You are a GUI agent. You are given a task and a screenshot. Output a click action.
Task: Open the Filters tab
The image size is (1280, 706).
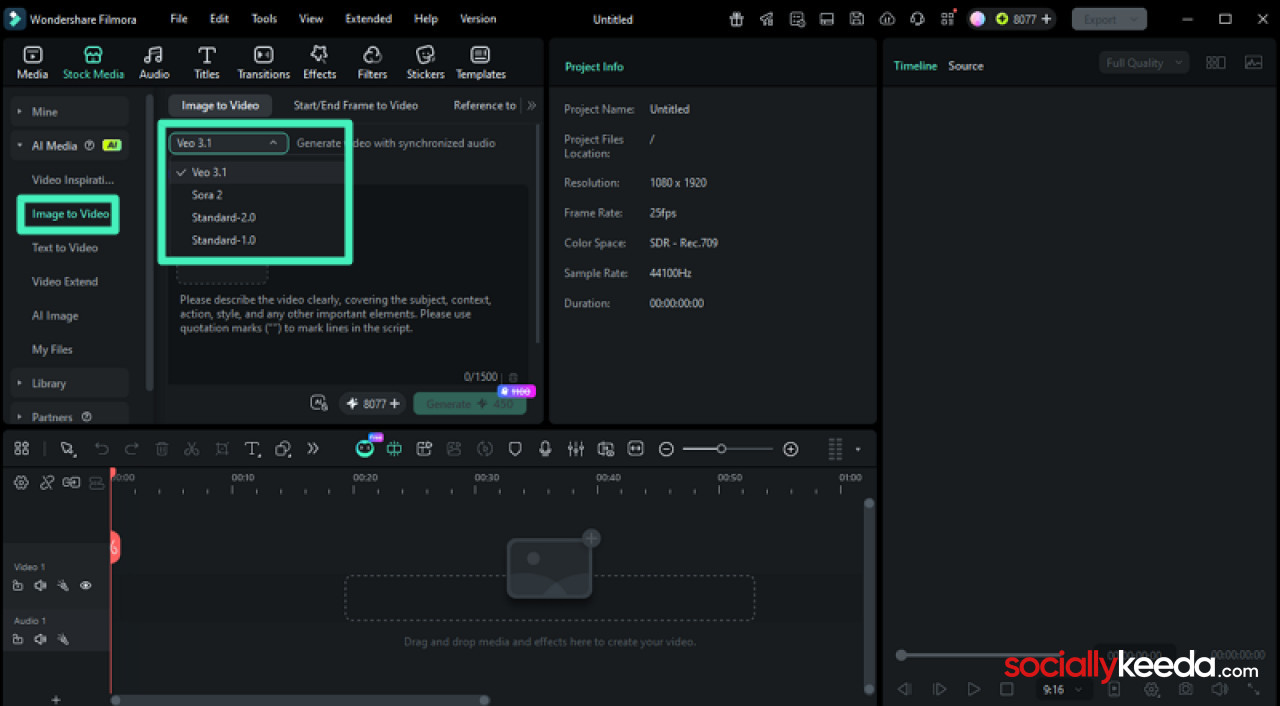[372, 62]
